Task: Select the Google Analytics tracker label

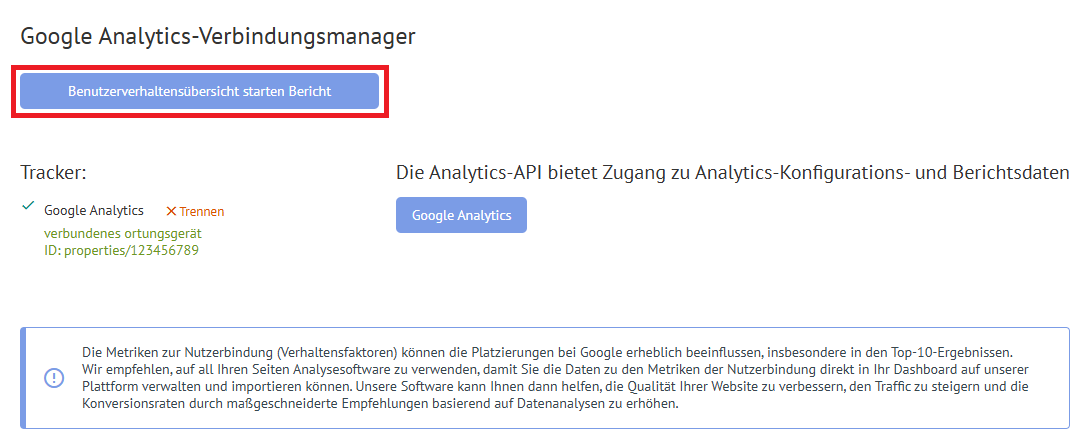Action: click(94, 211)
